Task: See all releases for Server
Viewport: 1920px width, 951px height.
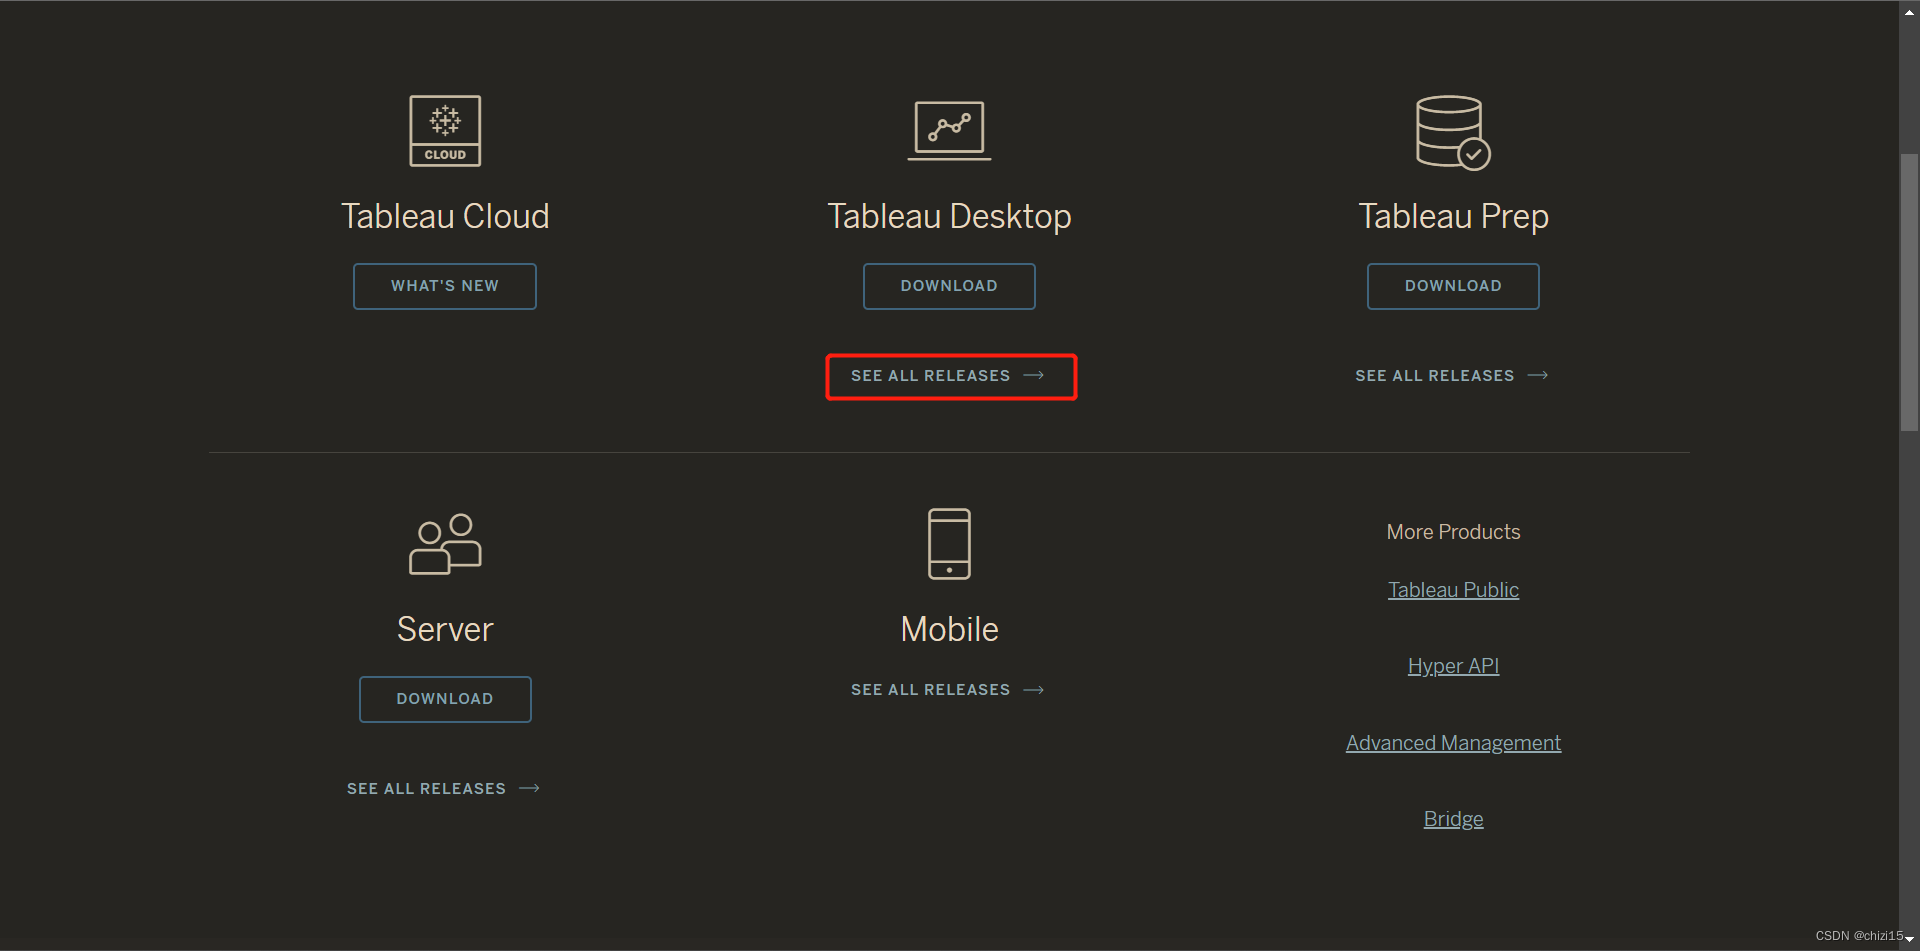Action: (444, 789)
